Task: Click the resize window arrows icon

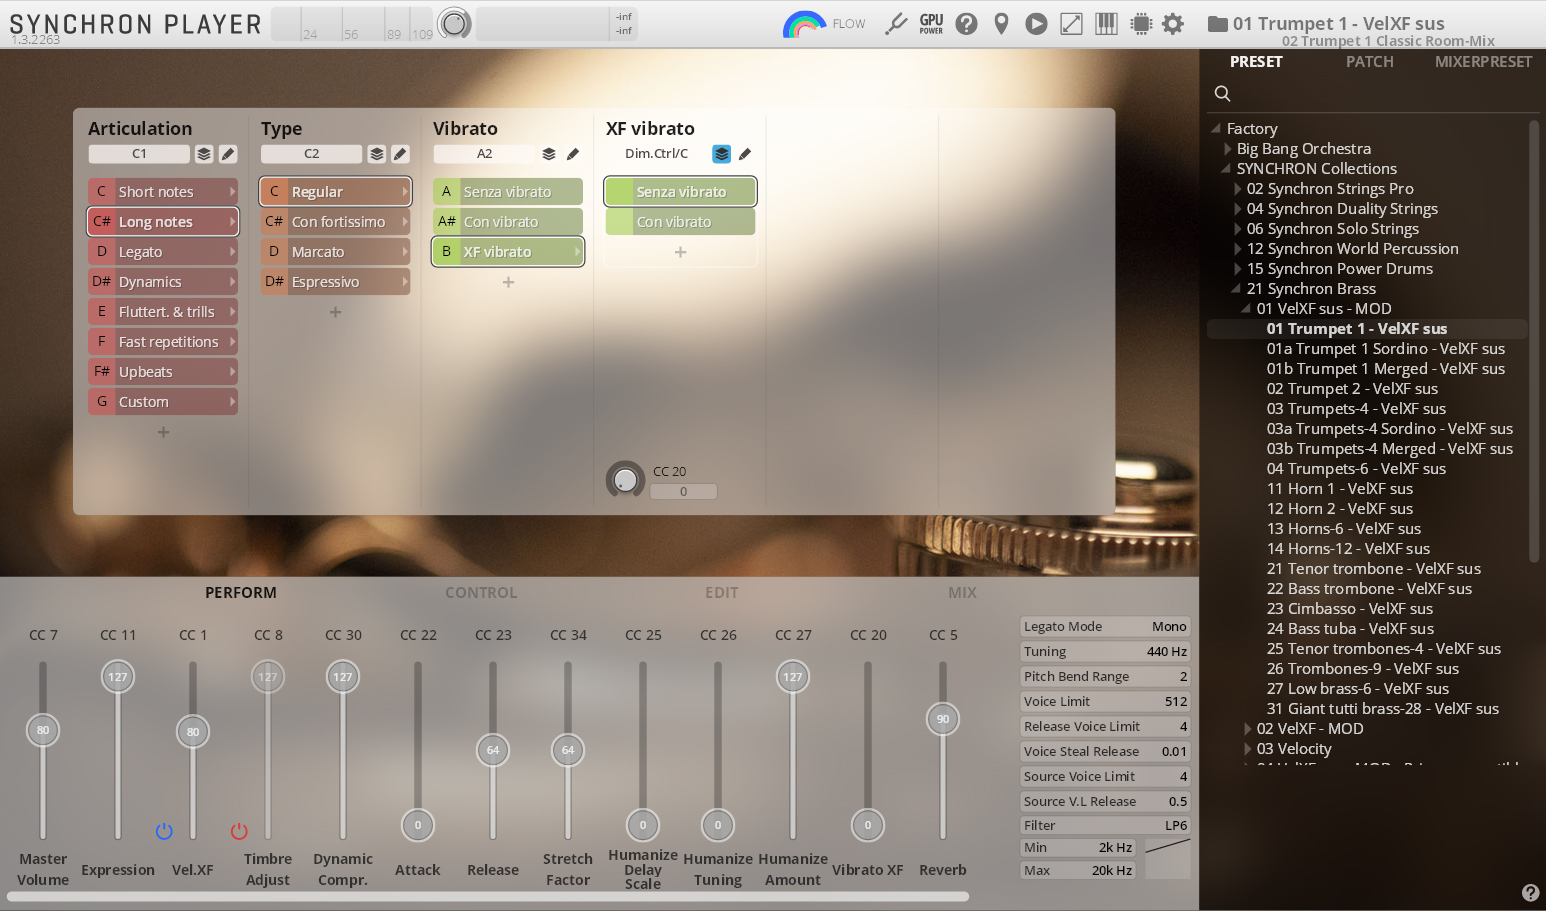Action: coord(1071,24)
